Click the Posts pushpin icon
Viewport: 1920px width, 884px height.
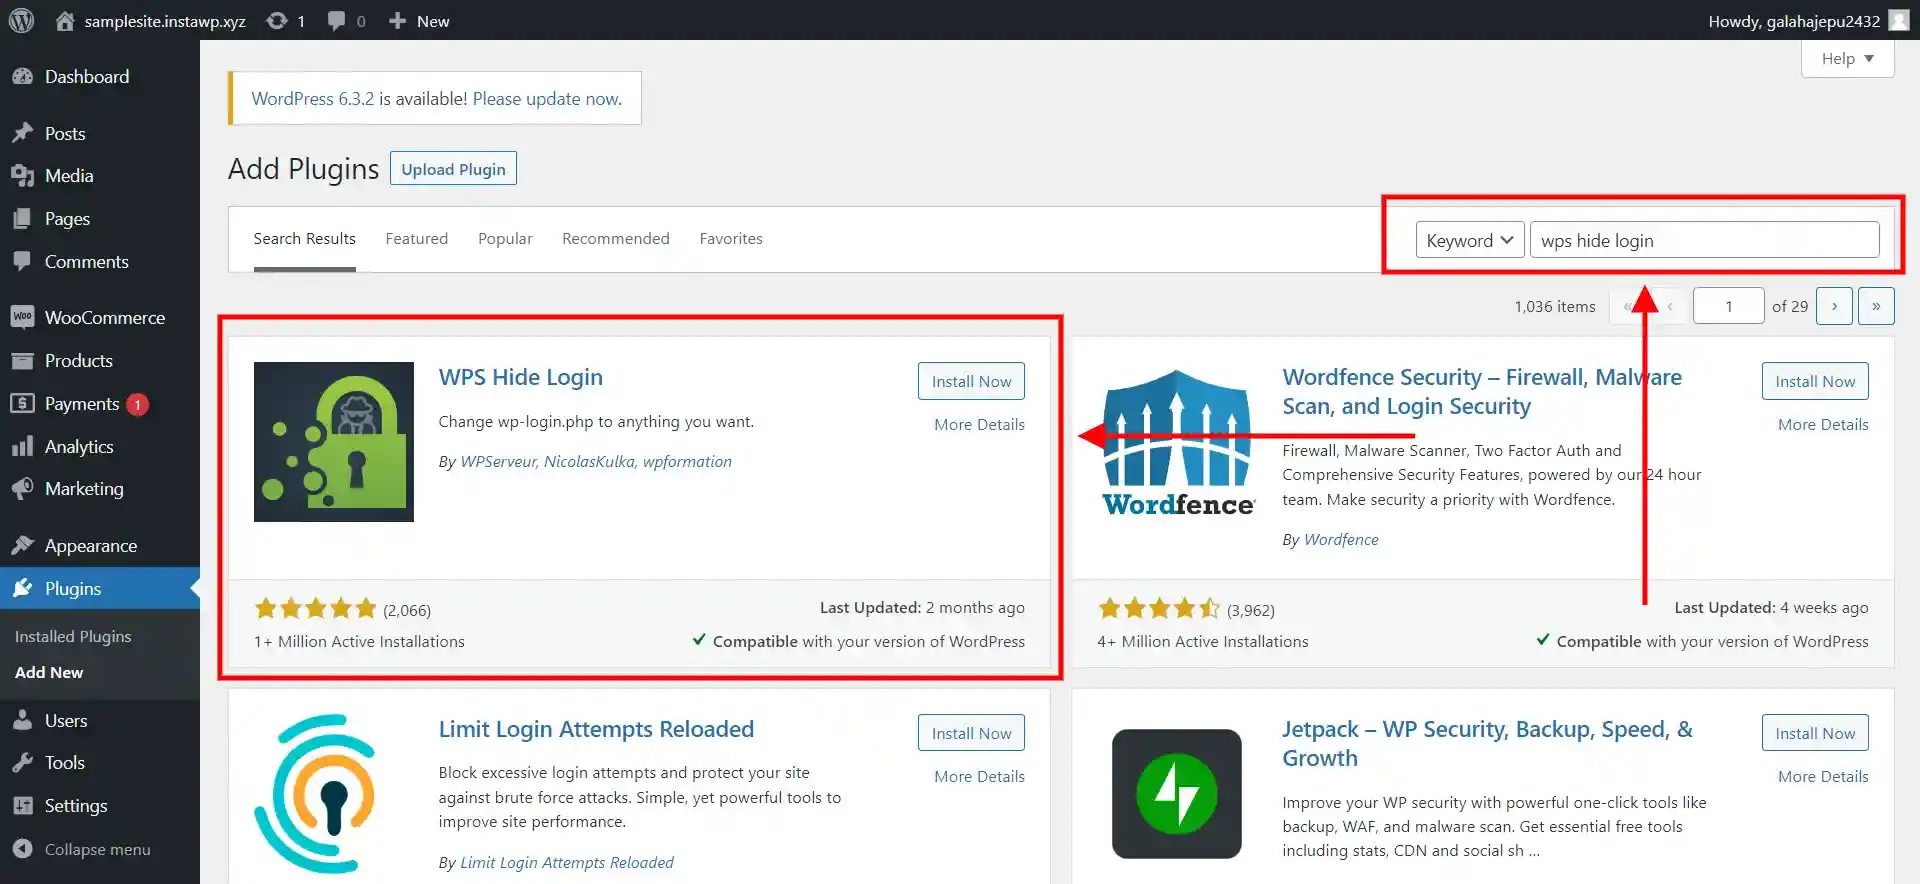pyautogui.click(x=22, y=133)
